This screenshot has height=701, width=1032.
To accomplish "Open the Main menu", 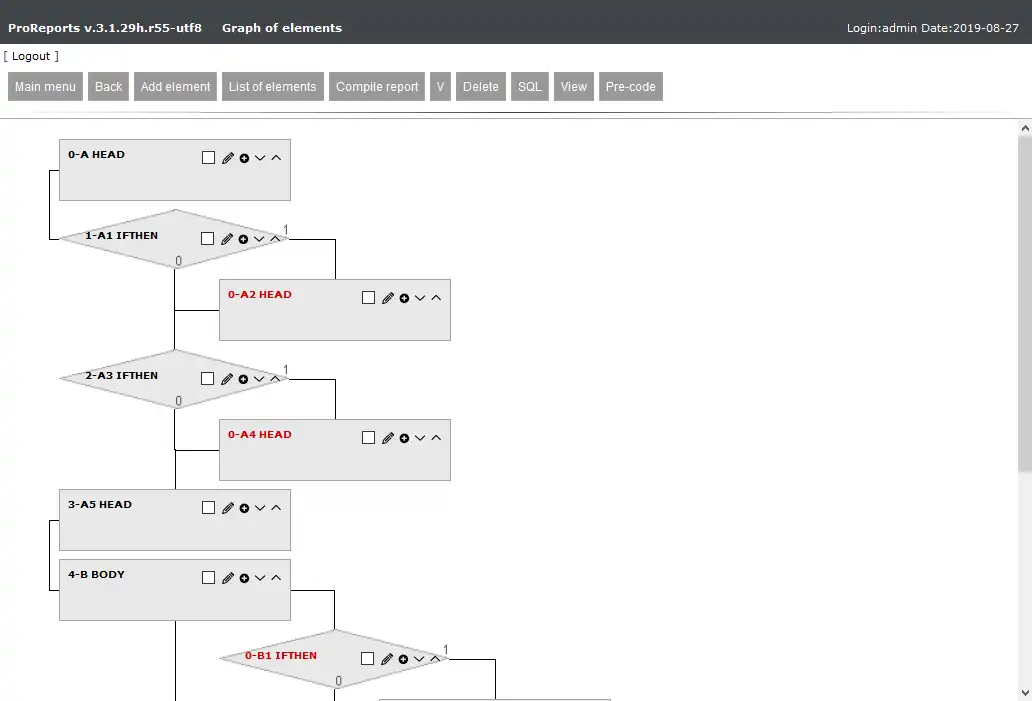I will click(45, 87).
